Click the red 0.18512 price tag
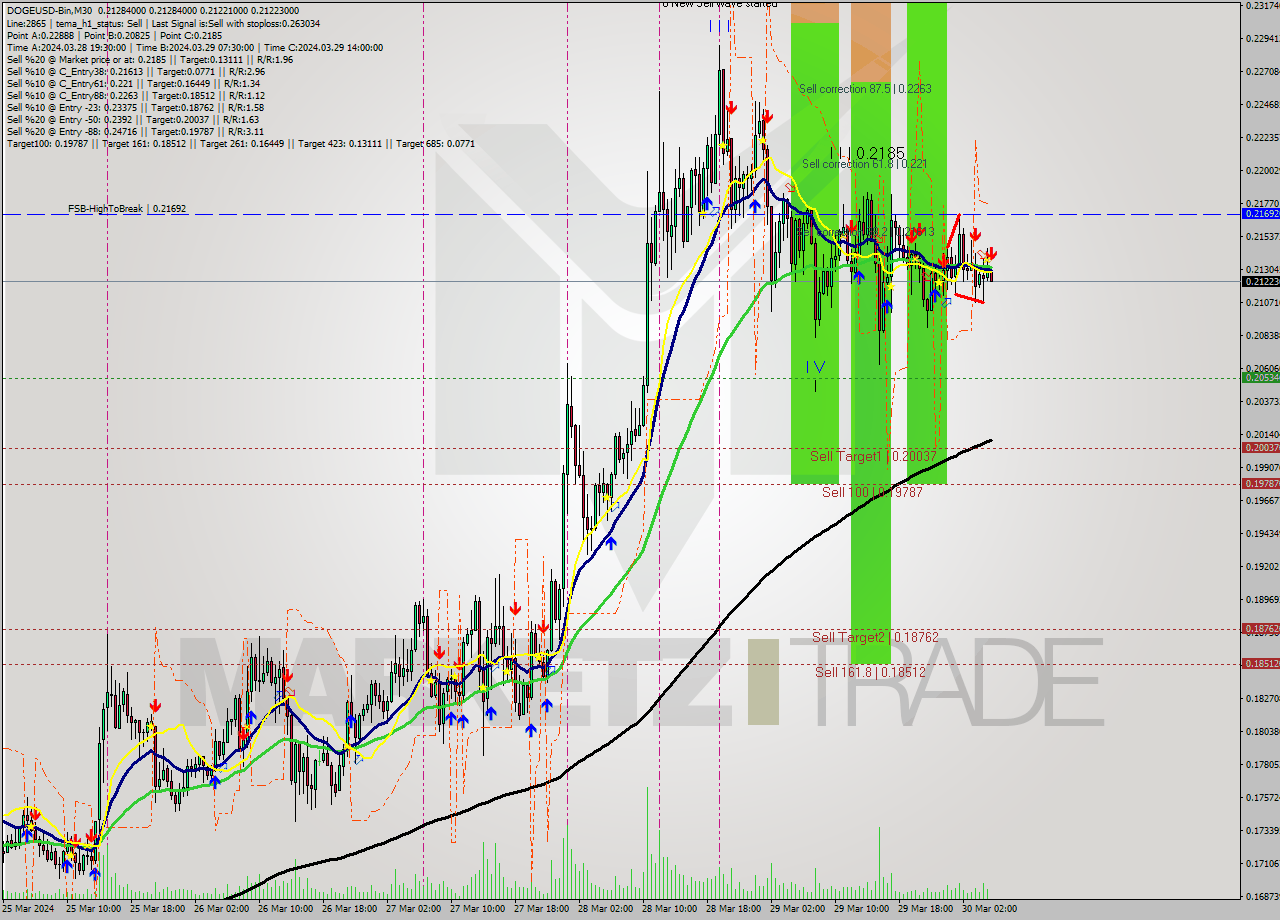This screenshot has height=920, width=1280. pos(1260,663)
